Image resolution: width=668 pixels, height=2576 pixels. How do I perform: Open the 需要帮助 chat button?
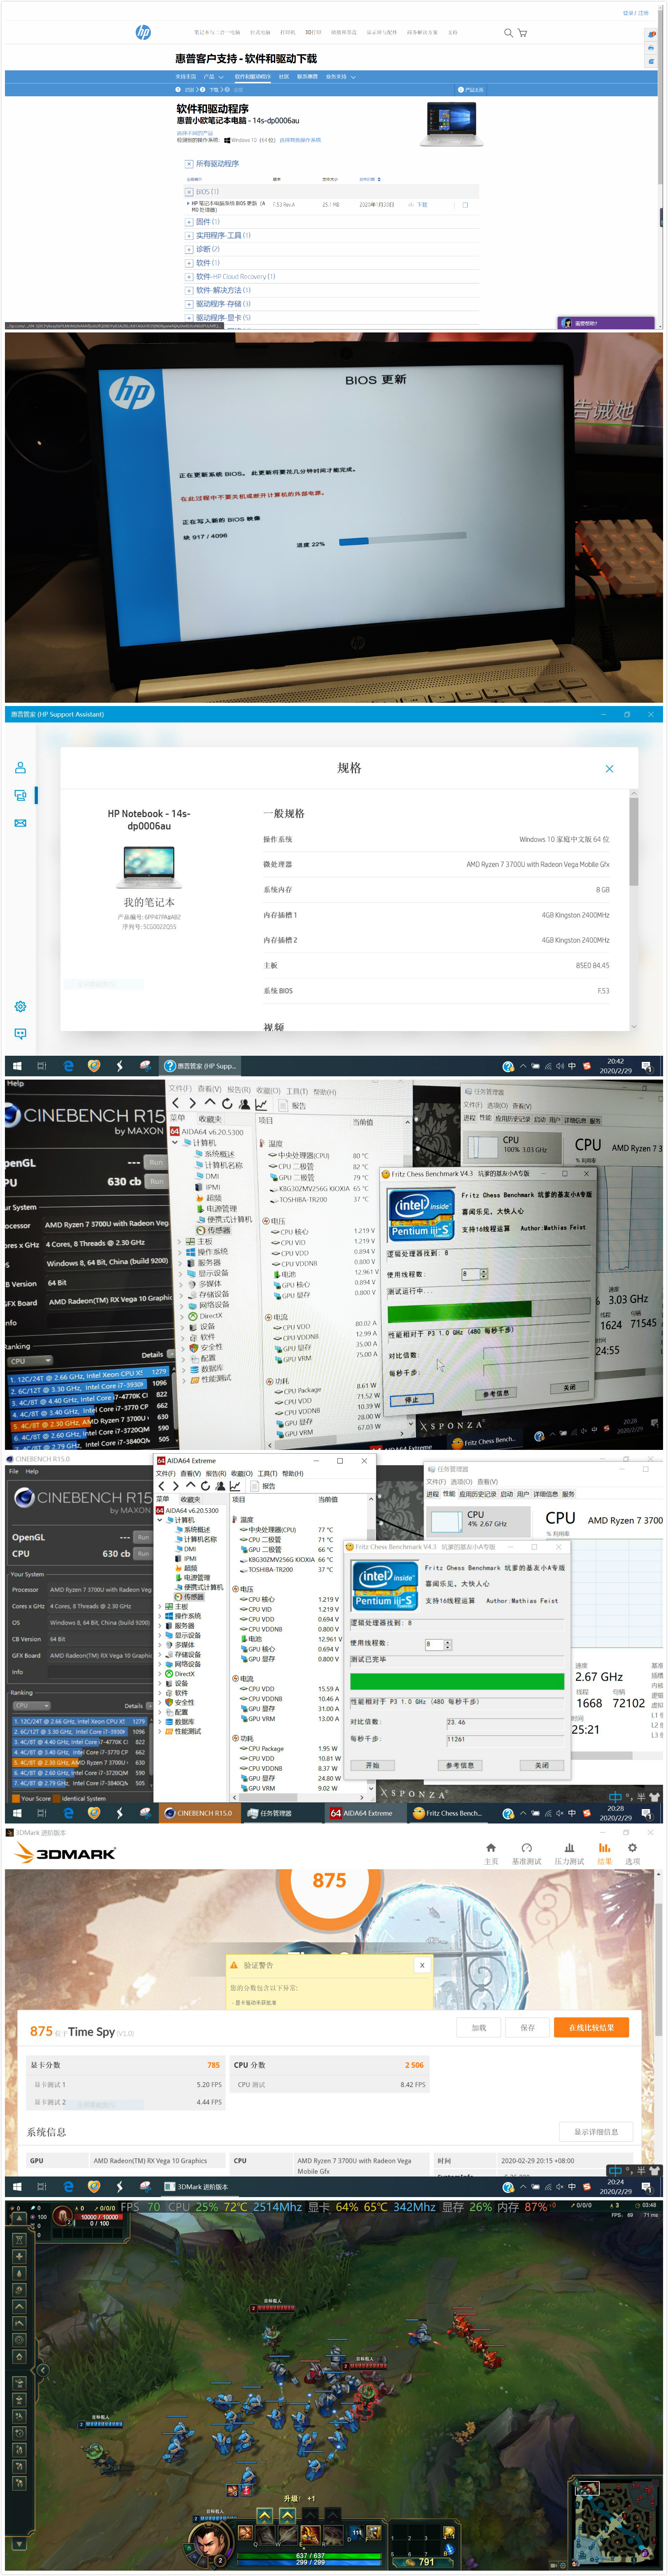pyautogui.click(x=606, y=323)
